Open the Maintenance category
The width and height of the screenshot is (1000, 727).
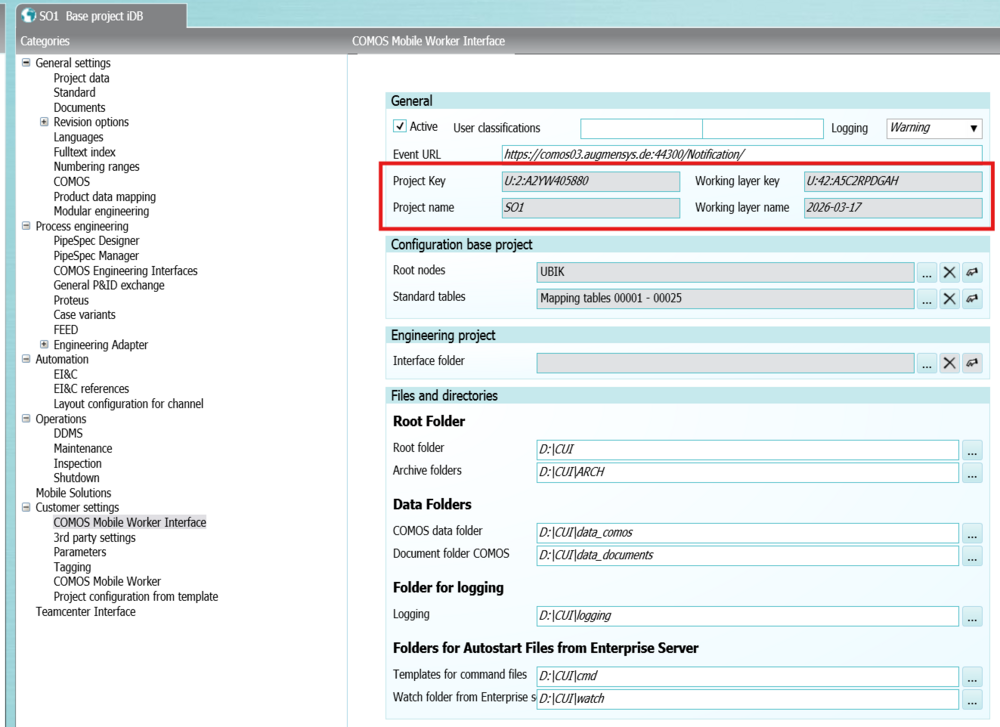(82, 448)
